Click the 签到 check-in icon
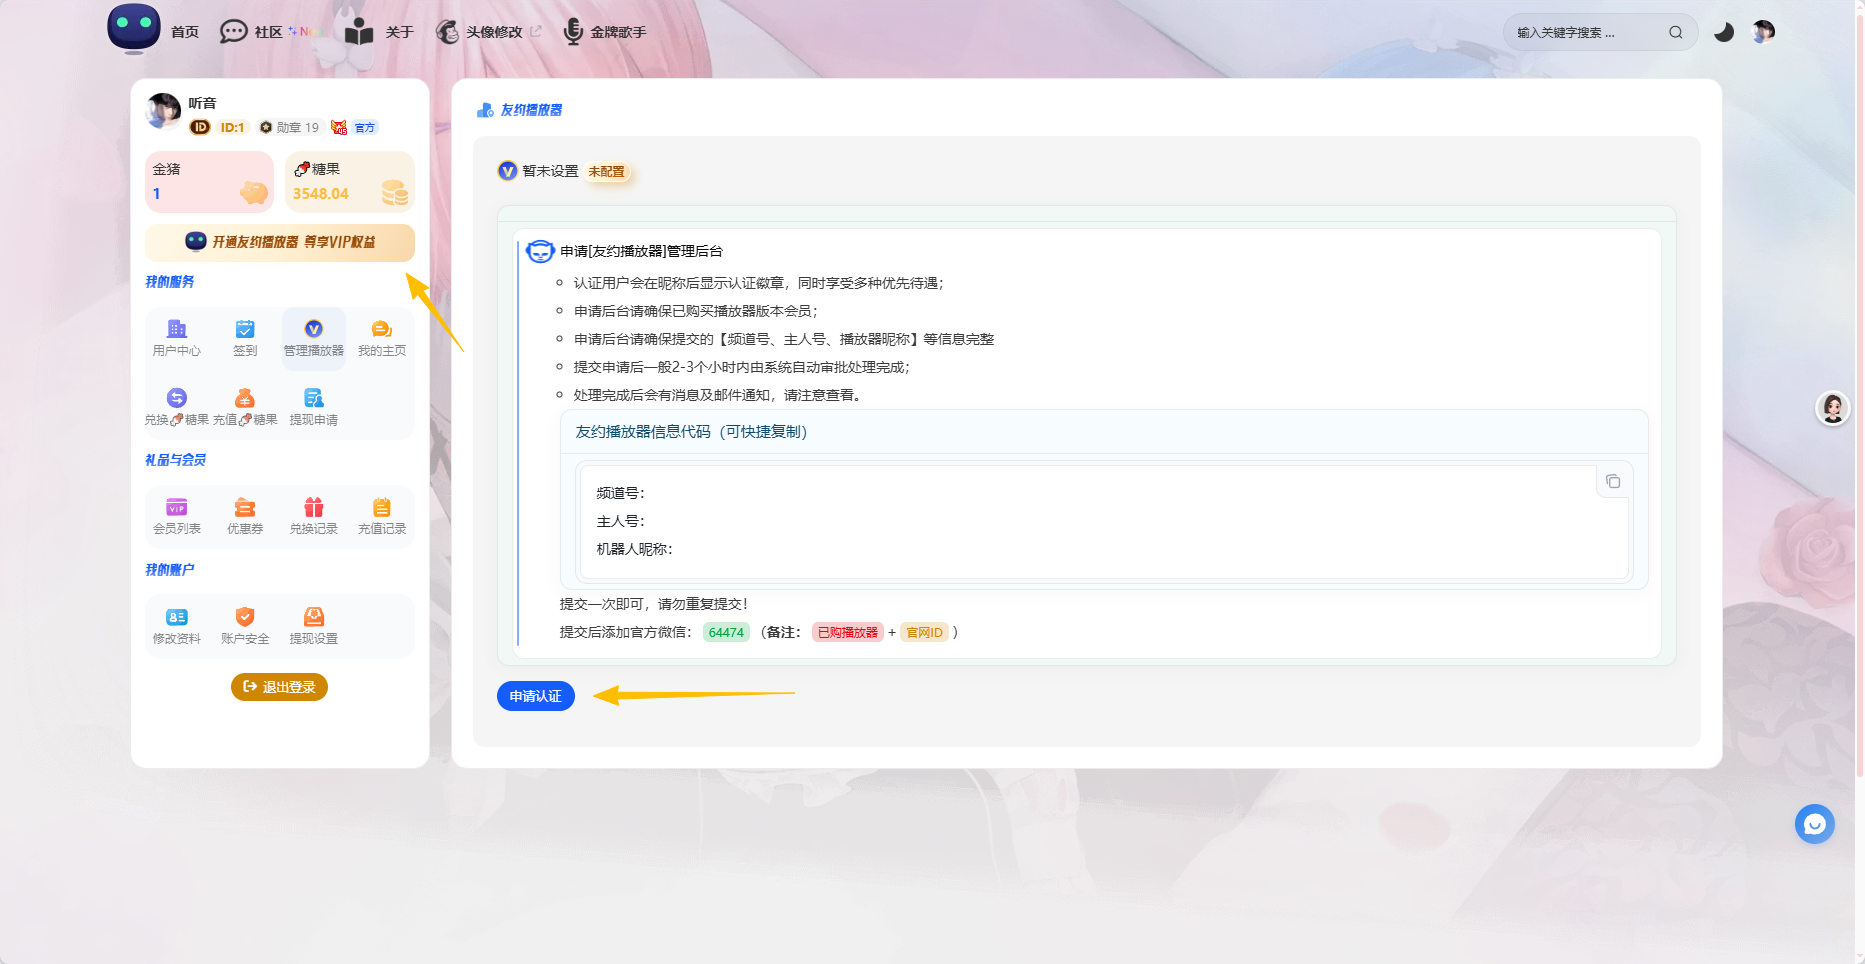The image size is (1865, 964). 245,338
